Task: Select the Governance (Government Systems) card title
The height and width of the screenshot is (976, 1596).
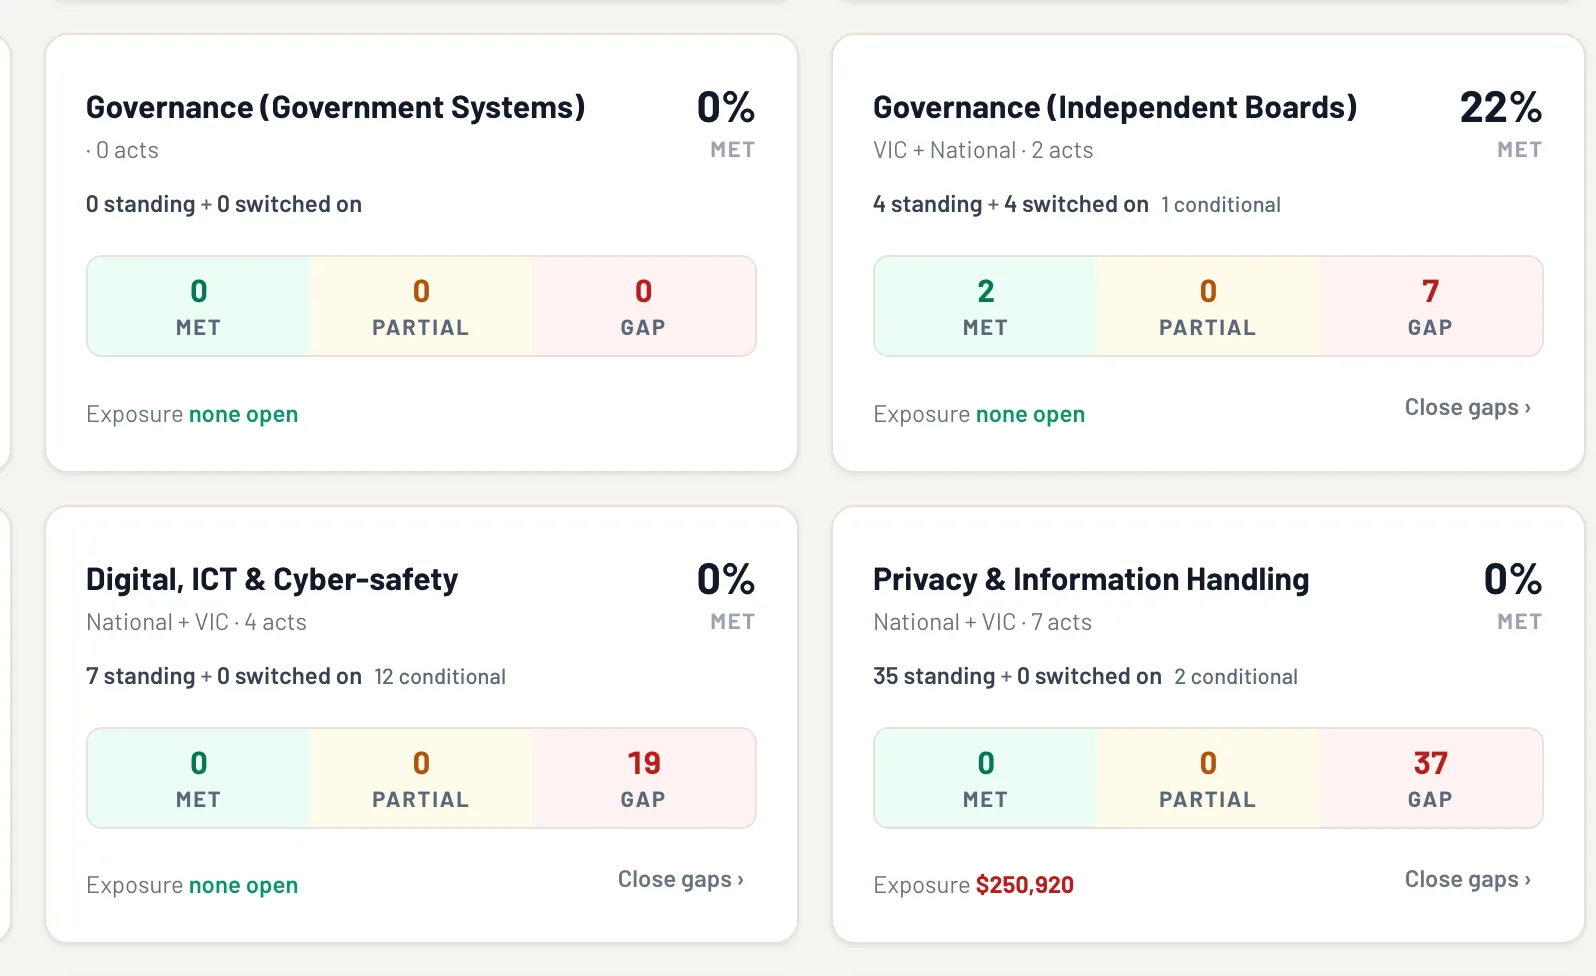Action: pos(335,107)
